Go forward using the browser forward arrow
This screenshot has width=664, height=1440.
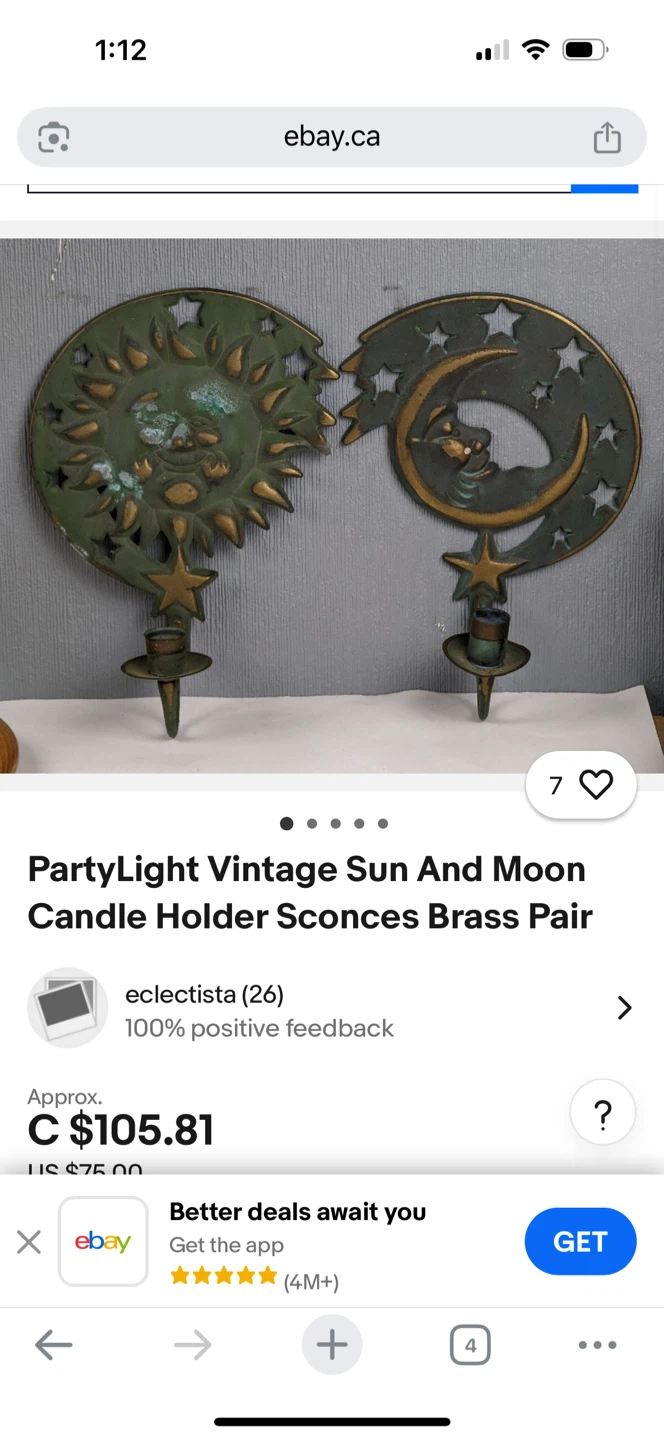click(192, 1345)
